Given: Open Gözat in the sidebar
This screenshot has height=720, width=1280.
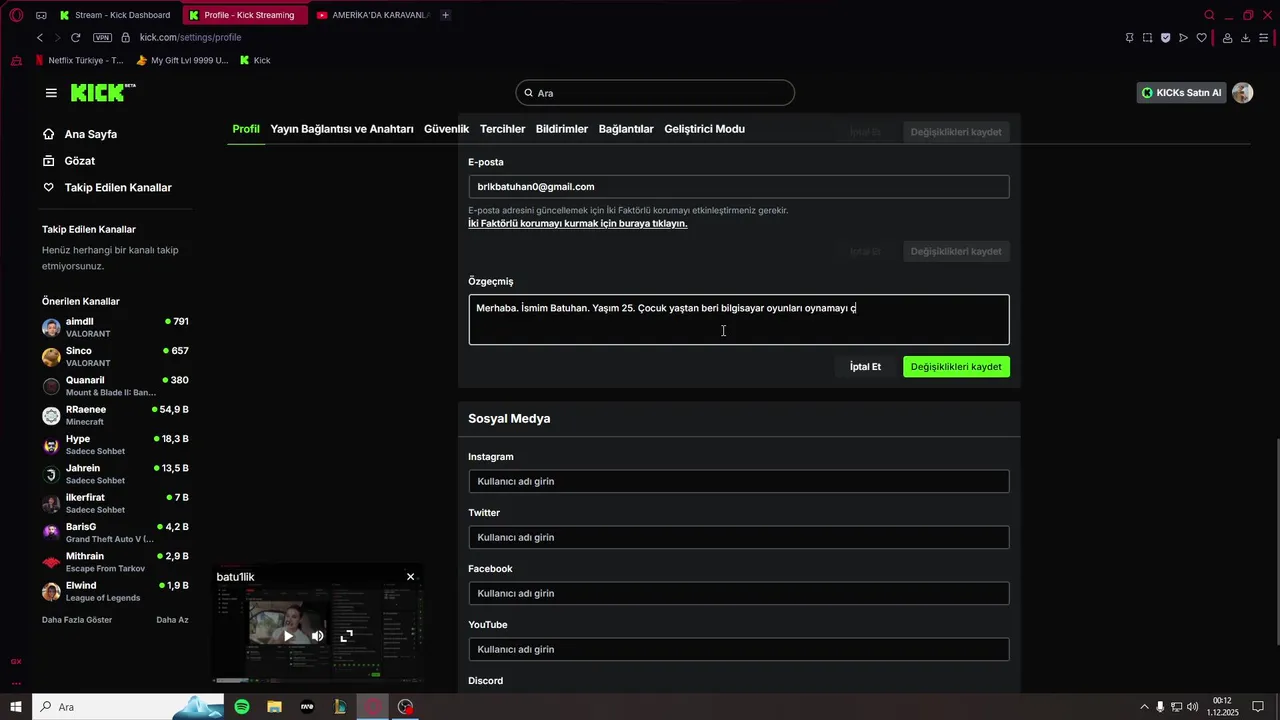Looking at the screenshot, I should [x=69, y=161].
